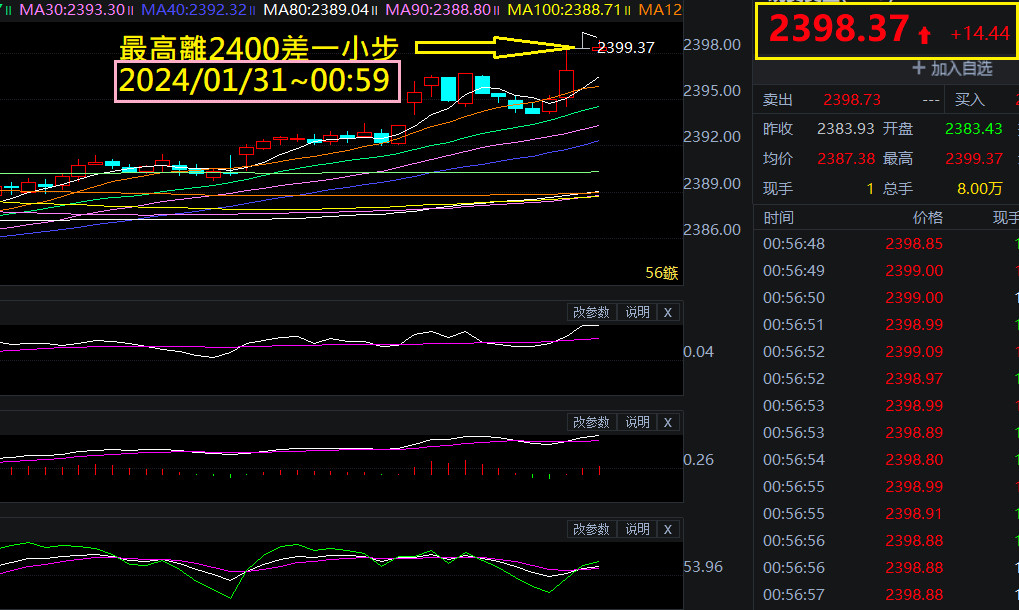Click the 最高 value 2399.37 in quote panel
This screenshot has height=610, width=1019.
pos(974,159)
